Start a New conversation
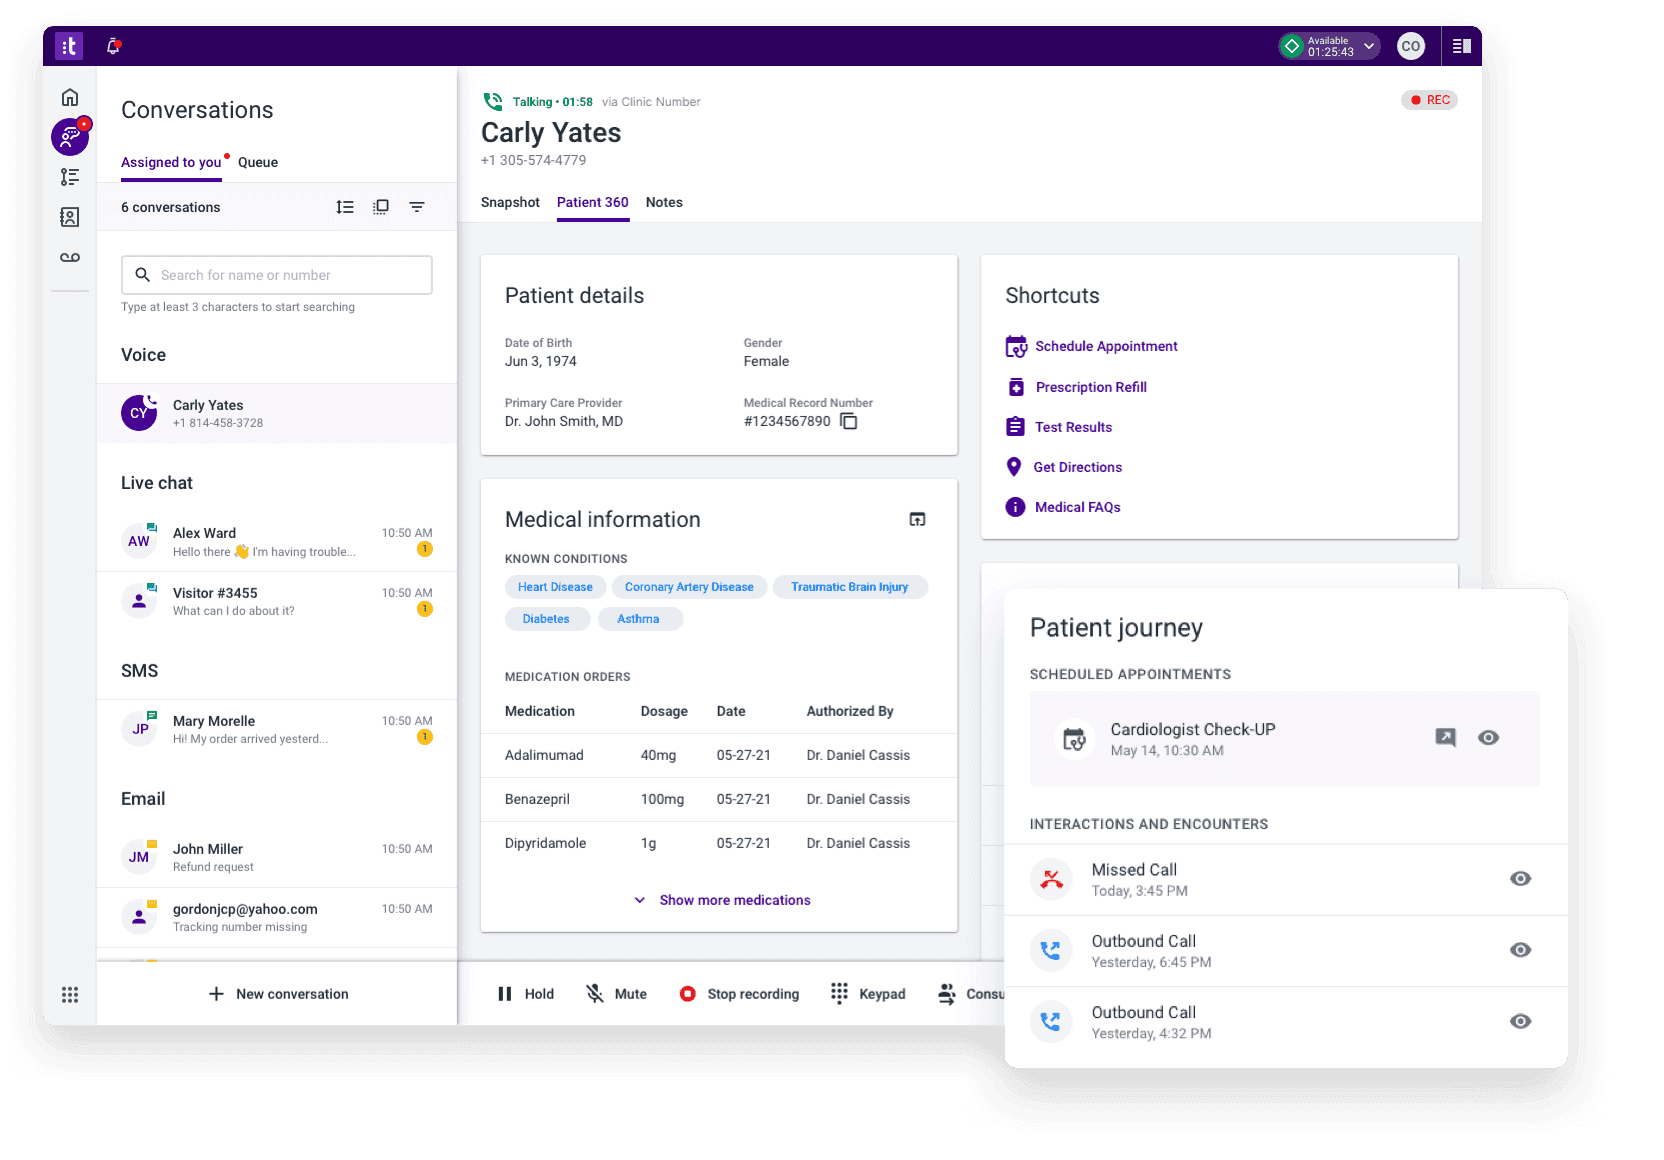This screenshot has height=1160, width=1664. 278,994
